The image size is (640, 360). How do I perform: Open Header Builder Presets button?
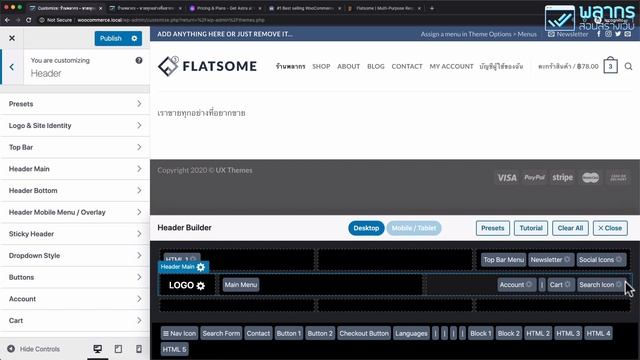click(x=493, y=228)
